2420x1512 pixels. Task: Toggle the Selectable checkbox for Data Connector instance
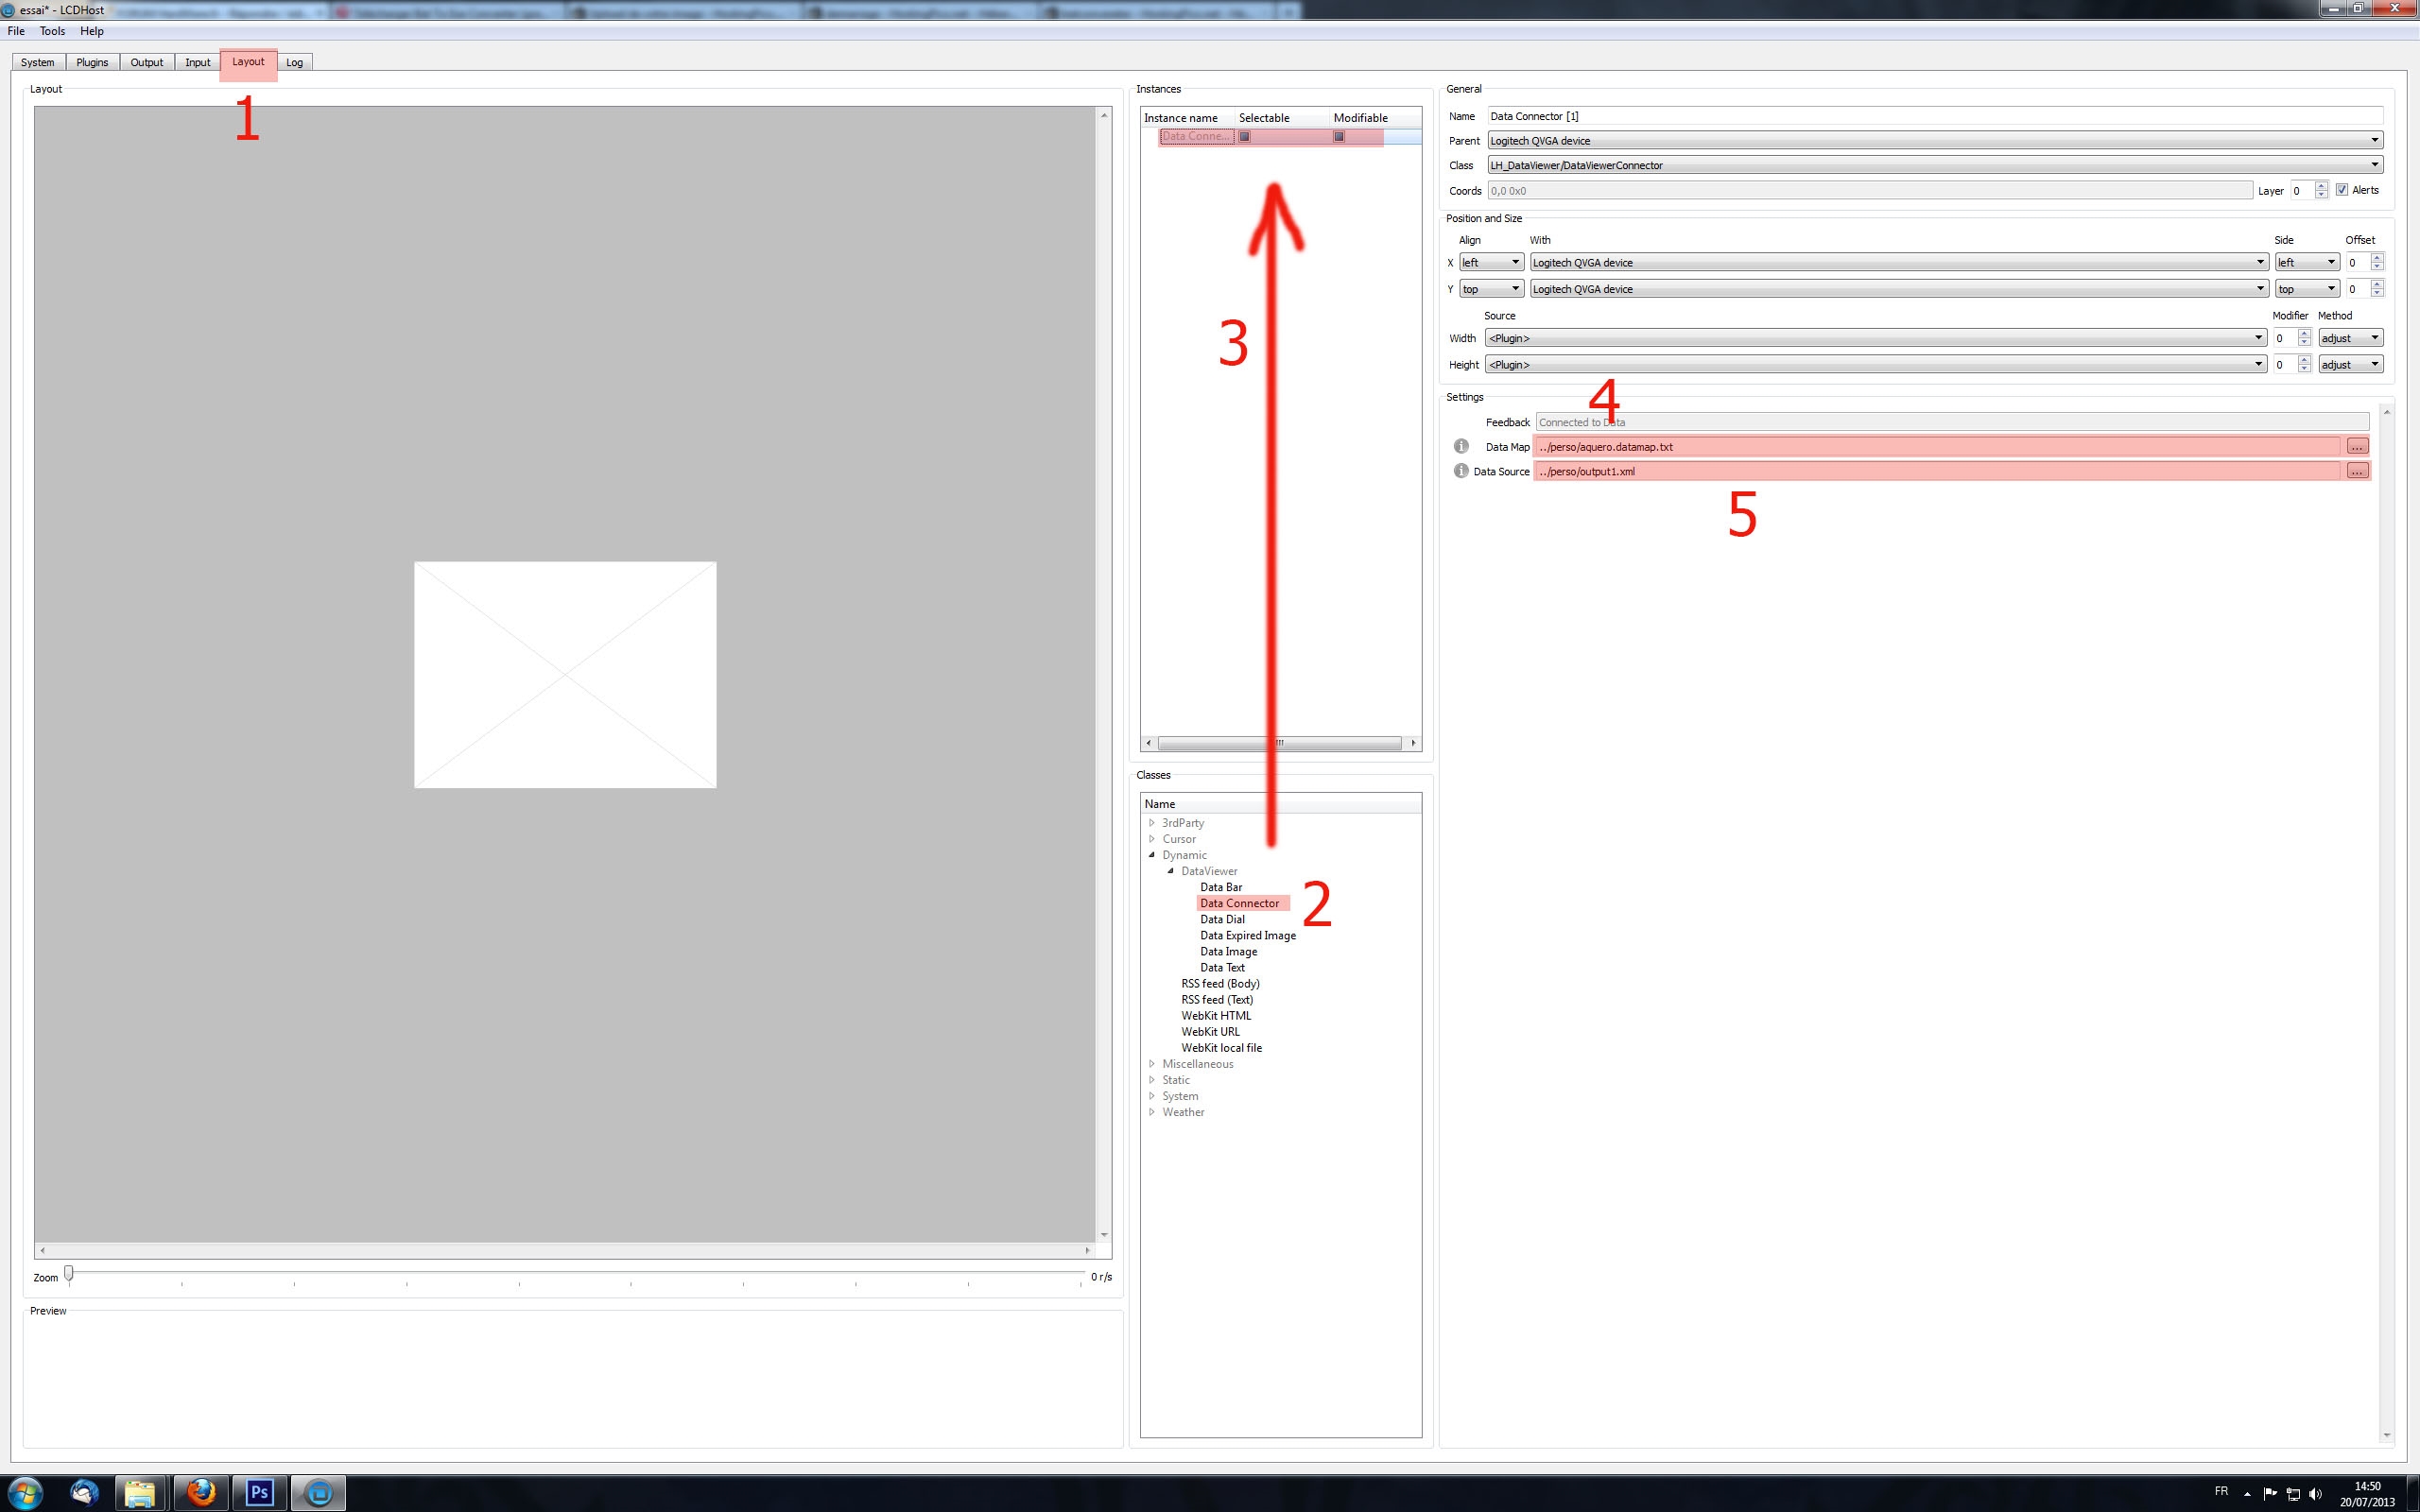coord(1245,137)
